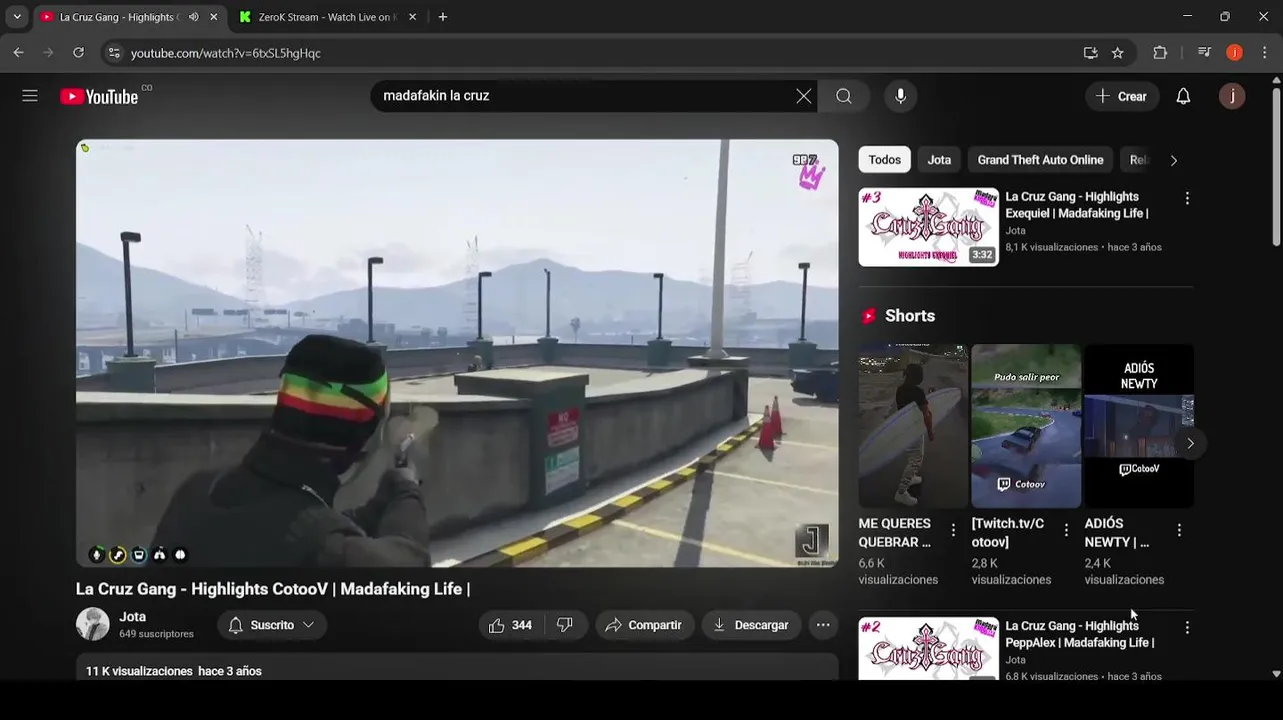Reload the page
This screenshot has height=720, width=1283.
[x=78, y=53]
